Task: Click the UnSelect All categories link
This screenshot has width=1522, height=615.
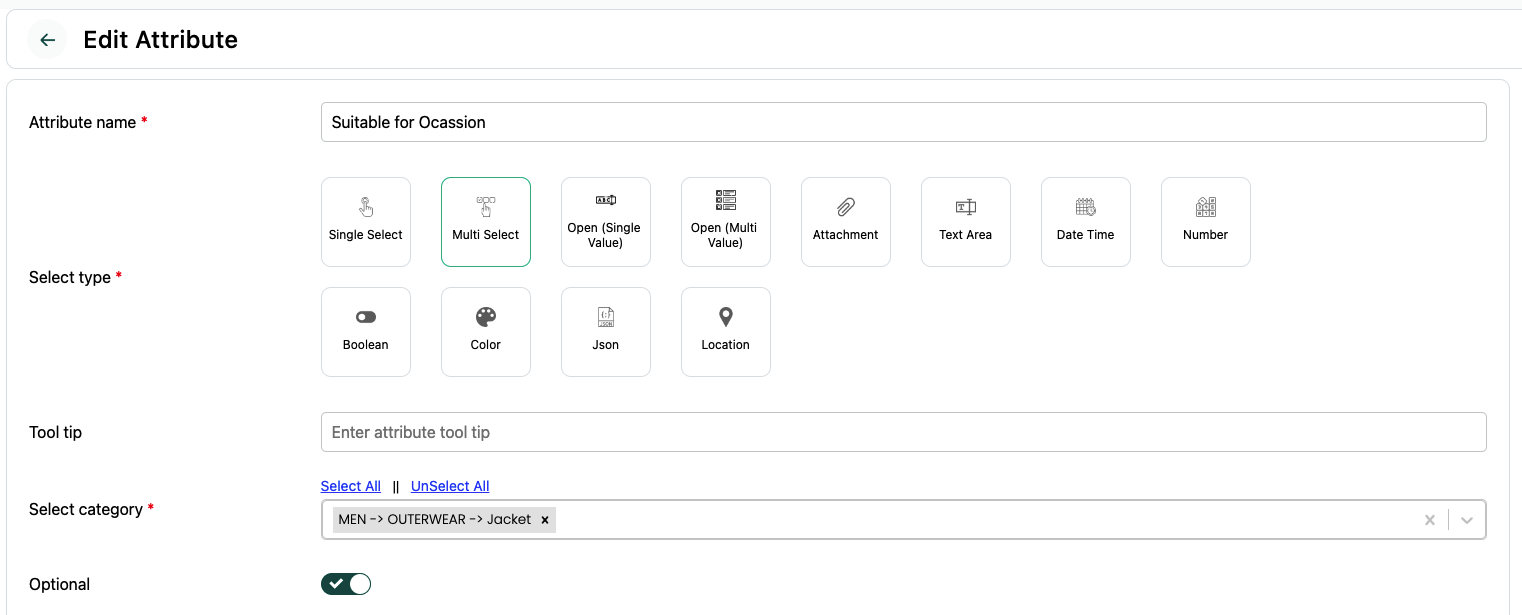Action: coord(449,486)
